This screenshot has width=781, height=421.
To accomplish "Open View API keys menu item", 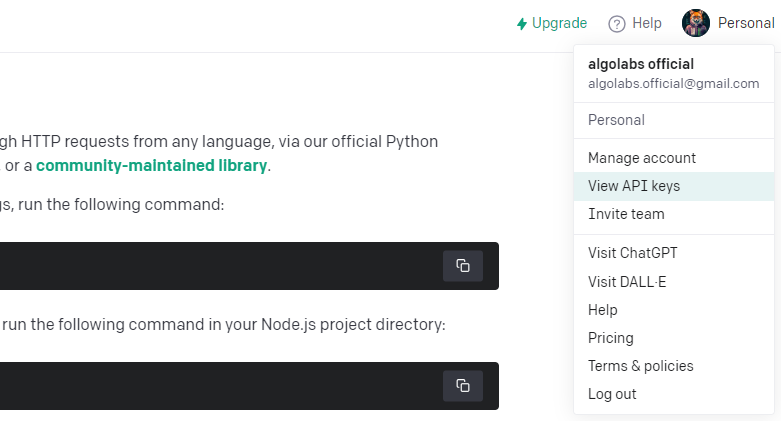I will (x=634, y=186).
